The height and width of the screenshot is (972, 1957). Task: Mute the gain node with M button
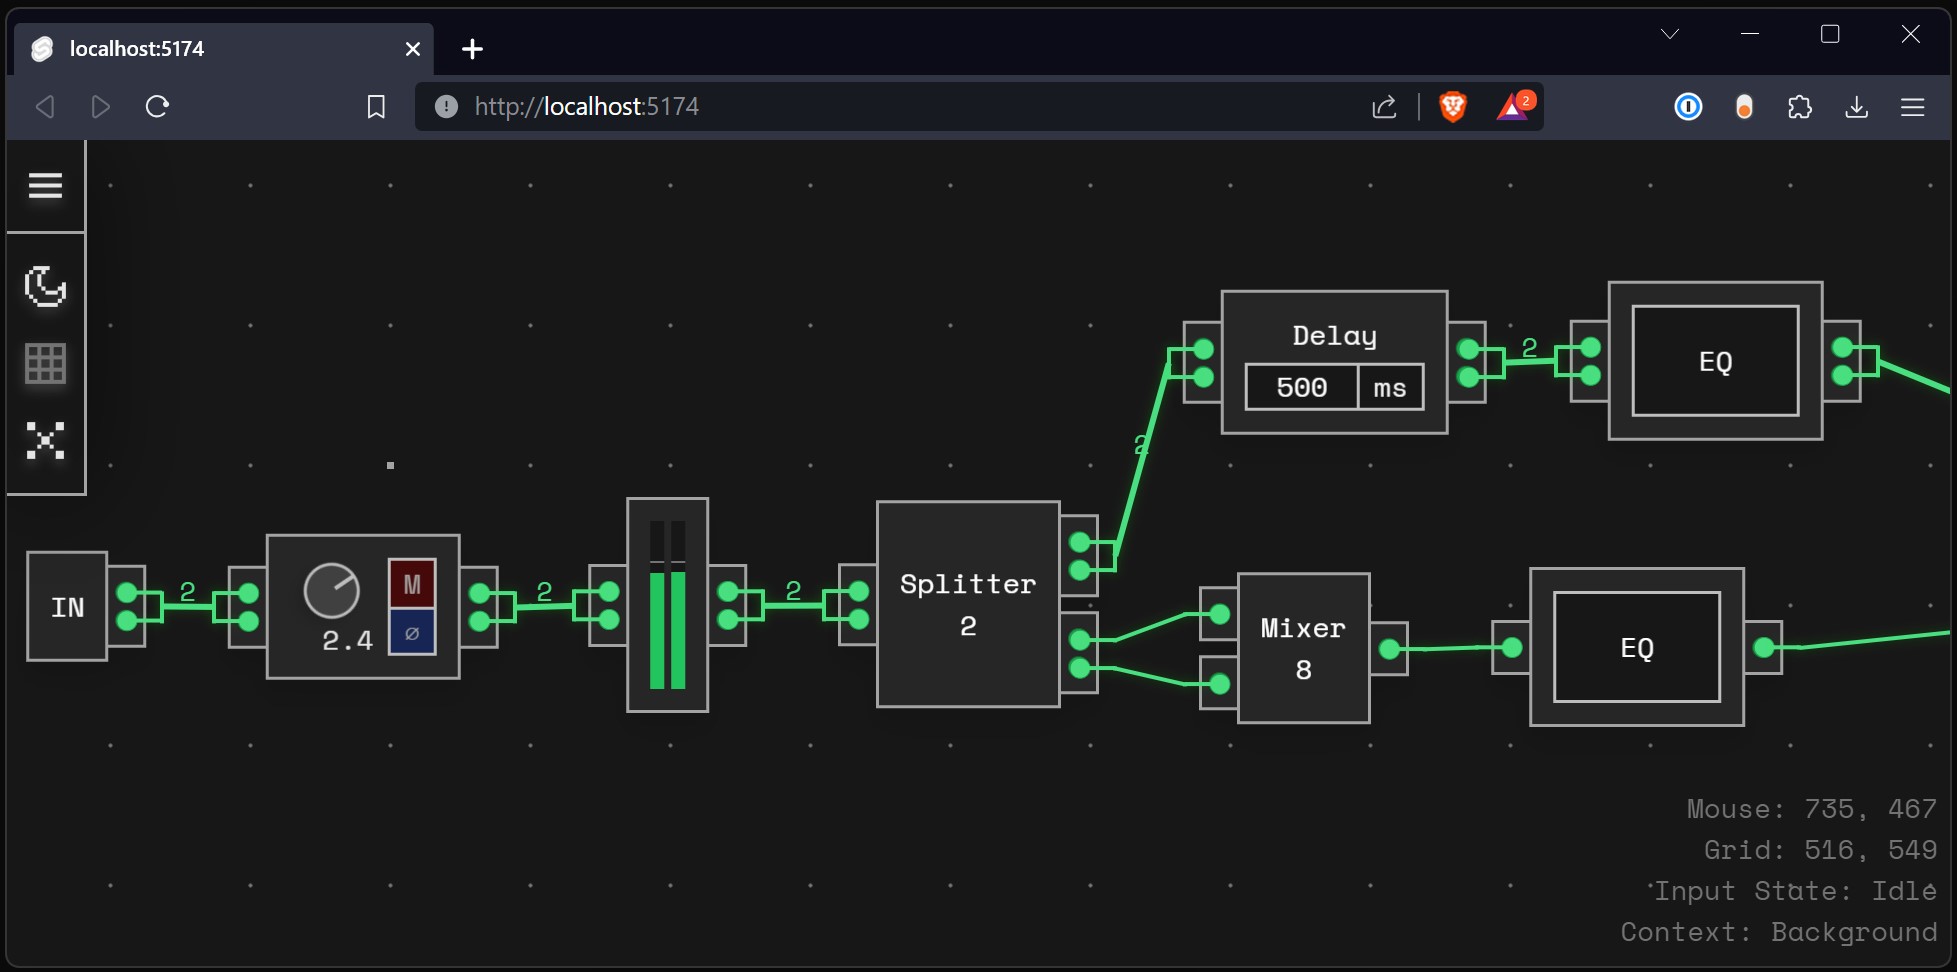[412, 584]
